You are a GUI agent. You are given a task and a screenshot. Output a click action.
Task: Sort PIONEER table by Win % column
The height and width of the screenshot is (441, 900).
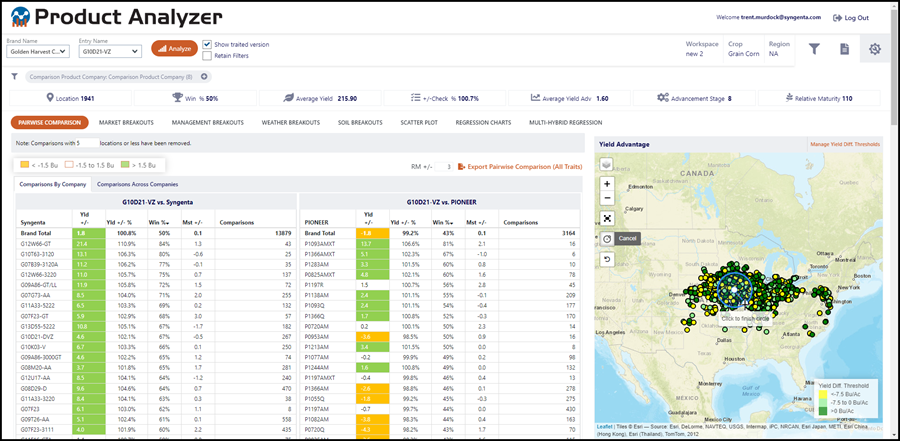pyautogui.click(x=442, y=222)
